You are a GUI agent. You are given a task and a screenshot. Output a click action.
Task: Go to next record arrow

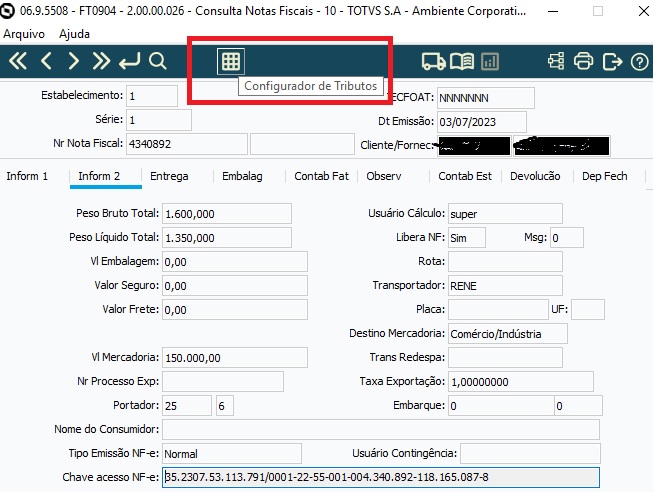point(73,61)
